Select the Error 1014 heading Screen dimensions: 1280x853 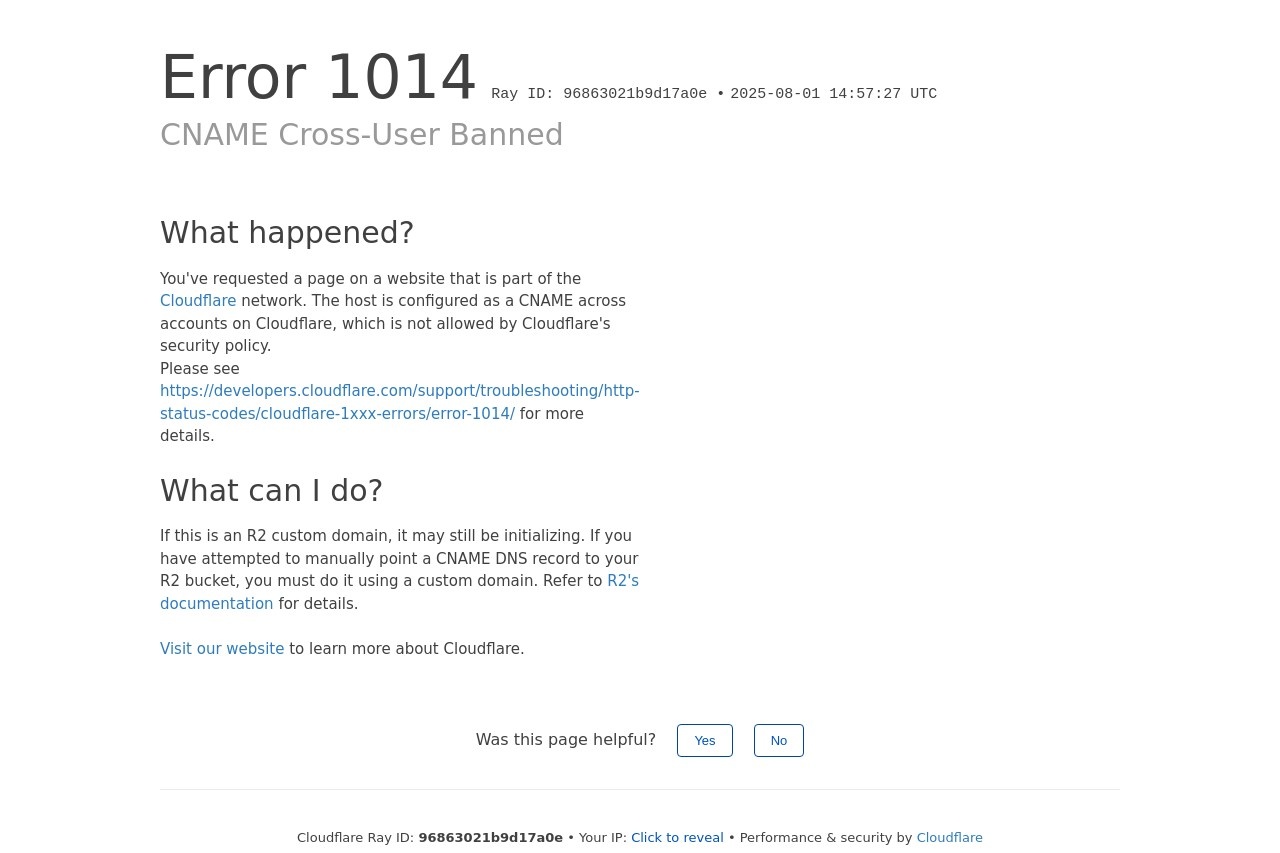318,77
